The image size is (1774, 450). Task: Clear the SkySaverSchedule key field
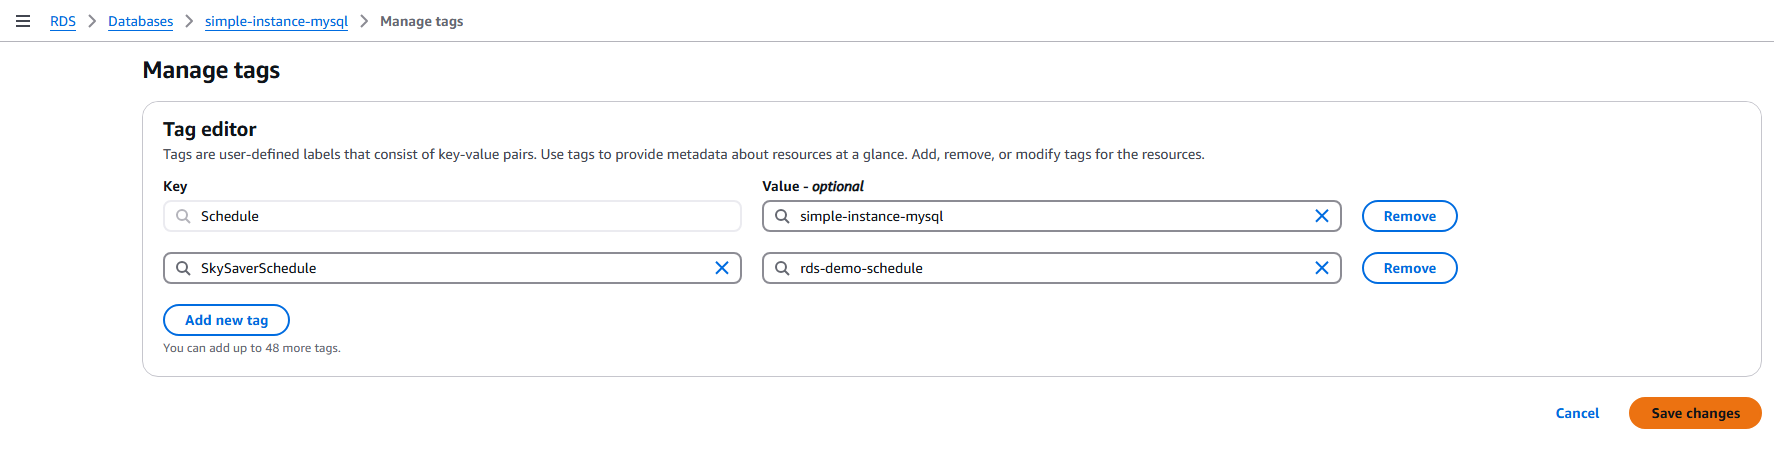tap(721, 268)
